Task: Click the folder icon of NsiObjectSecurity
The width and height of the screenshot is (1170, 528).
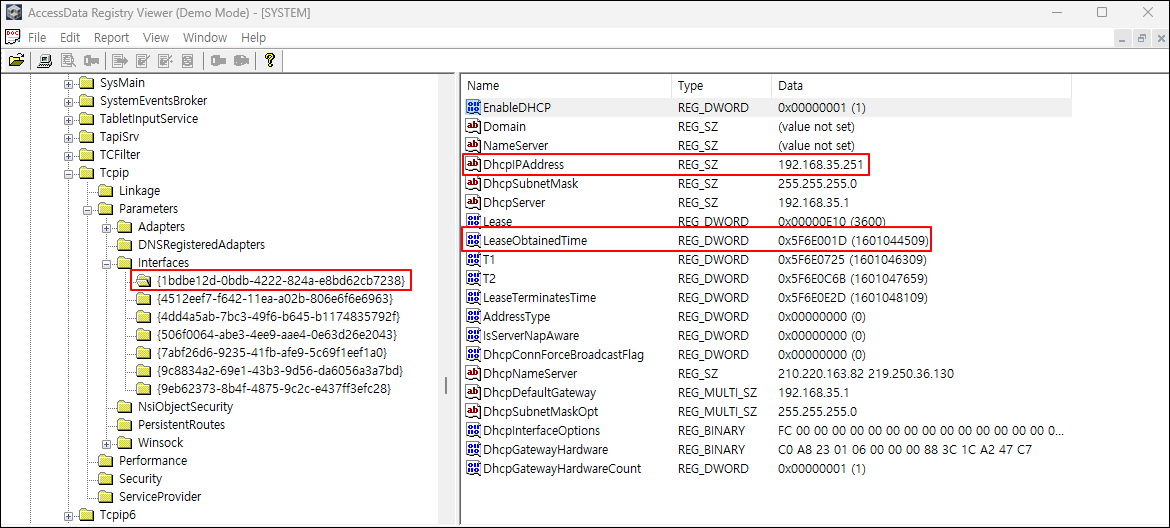Action: point(125,407)
